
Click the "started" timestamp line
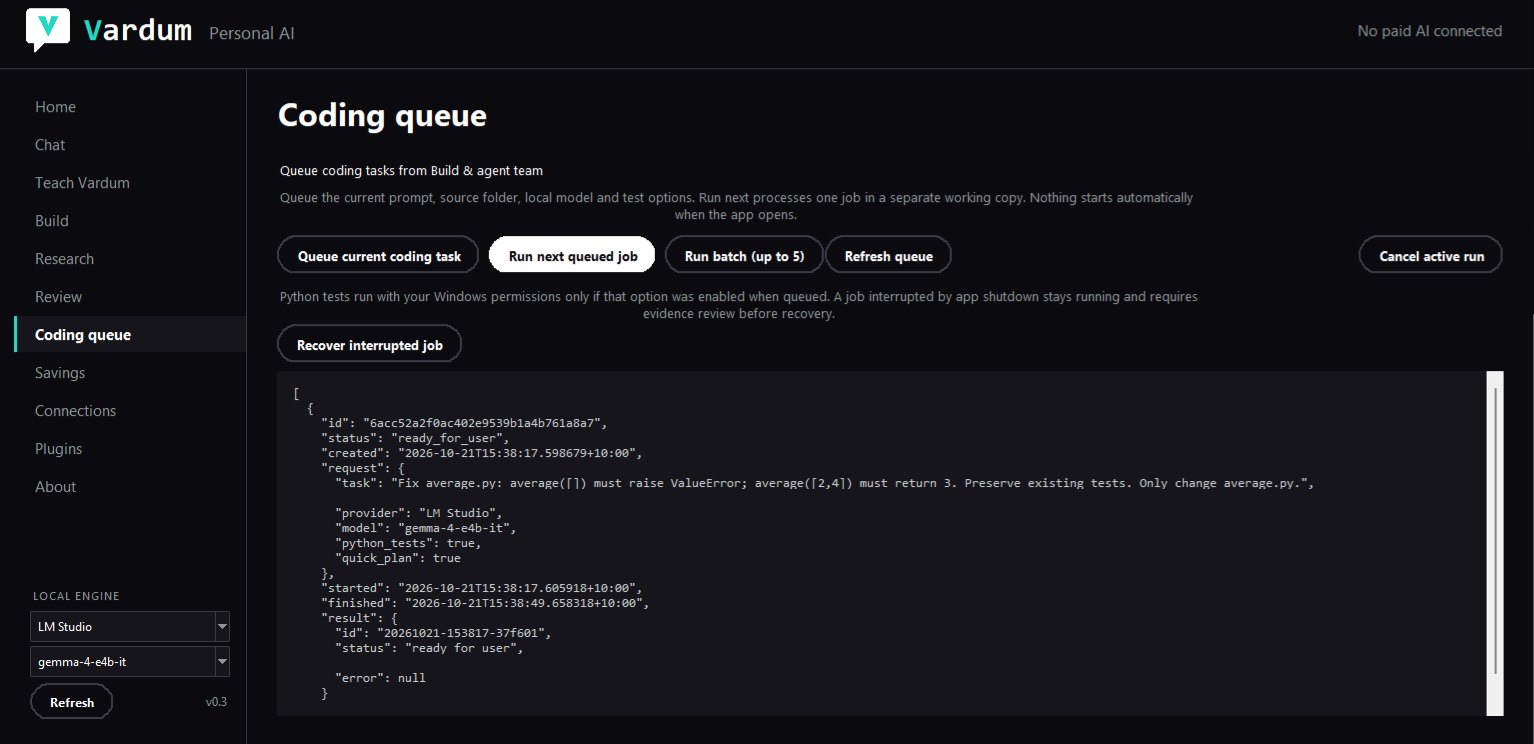[481, 588]
